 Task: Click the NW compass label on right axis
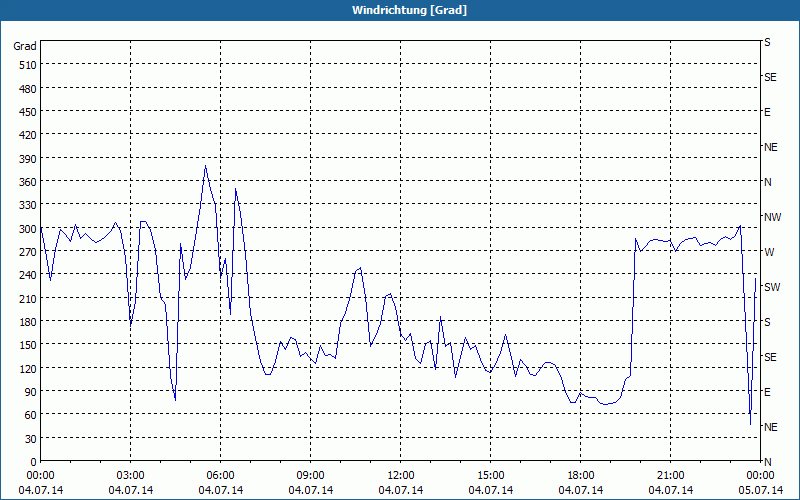(772, 217)
